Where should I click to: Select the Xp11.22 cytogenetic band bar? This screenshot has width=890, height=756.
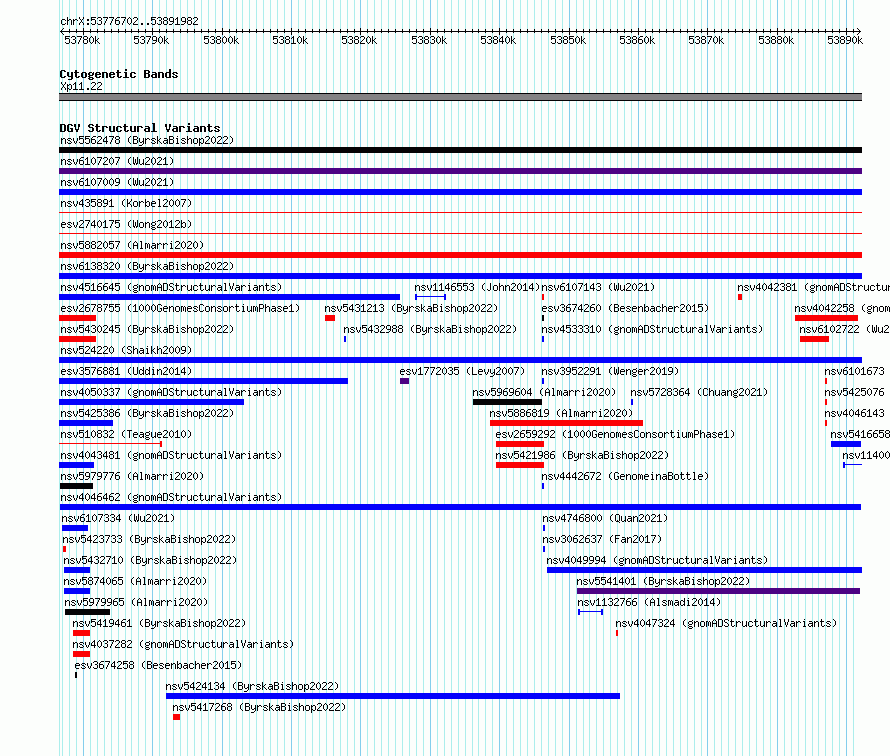click(x=460, y=97)
